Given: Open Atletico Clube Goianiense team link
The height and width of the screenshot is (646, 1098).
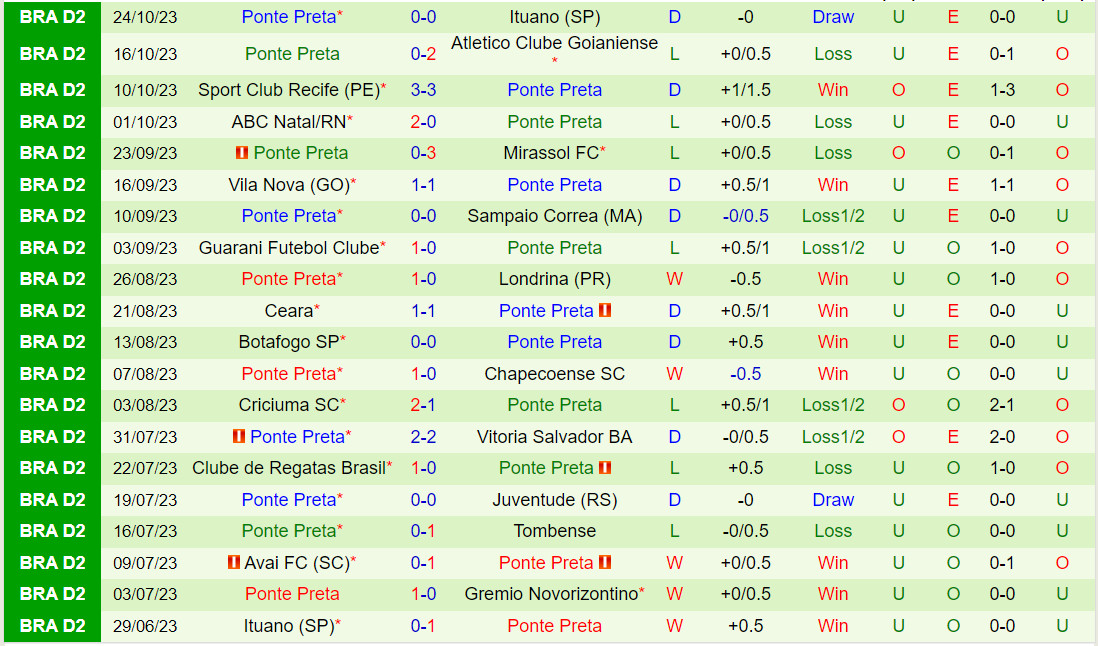Looking at the screenshot, I should coord(554,44).
